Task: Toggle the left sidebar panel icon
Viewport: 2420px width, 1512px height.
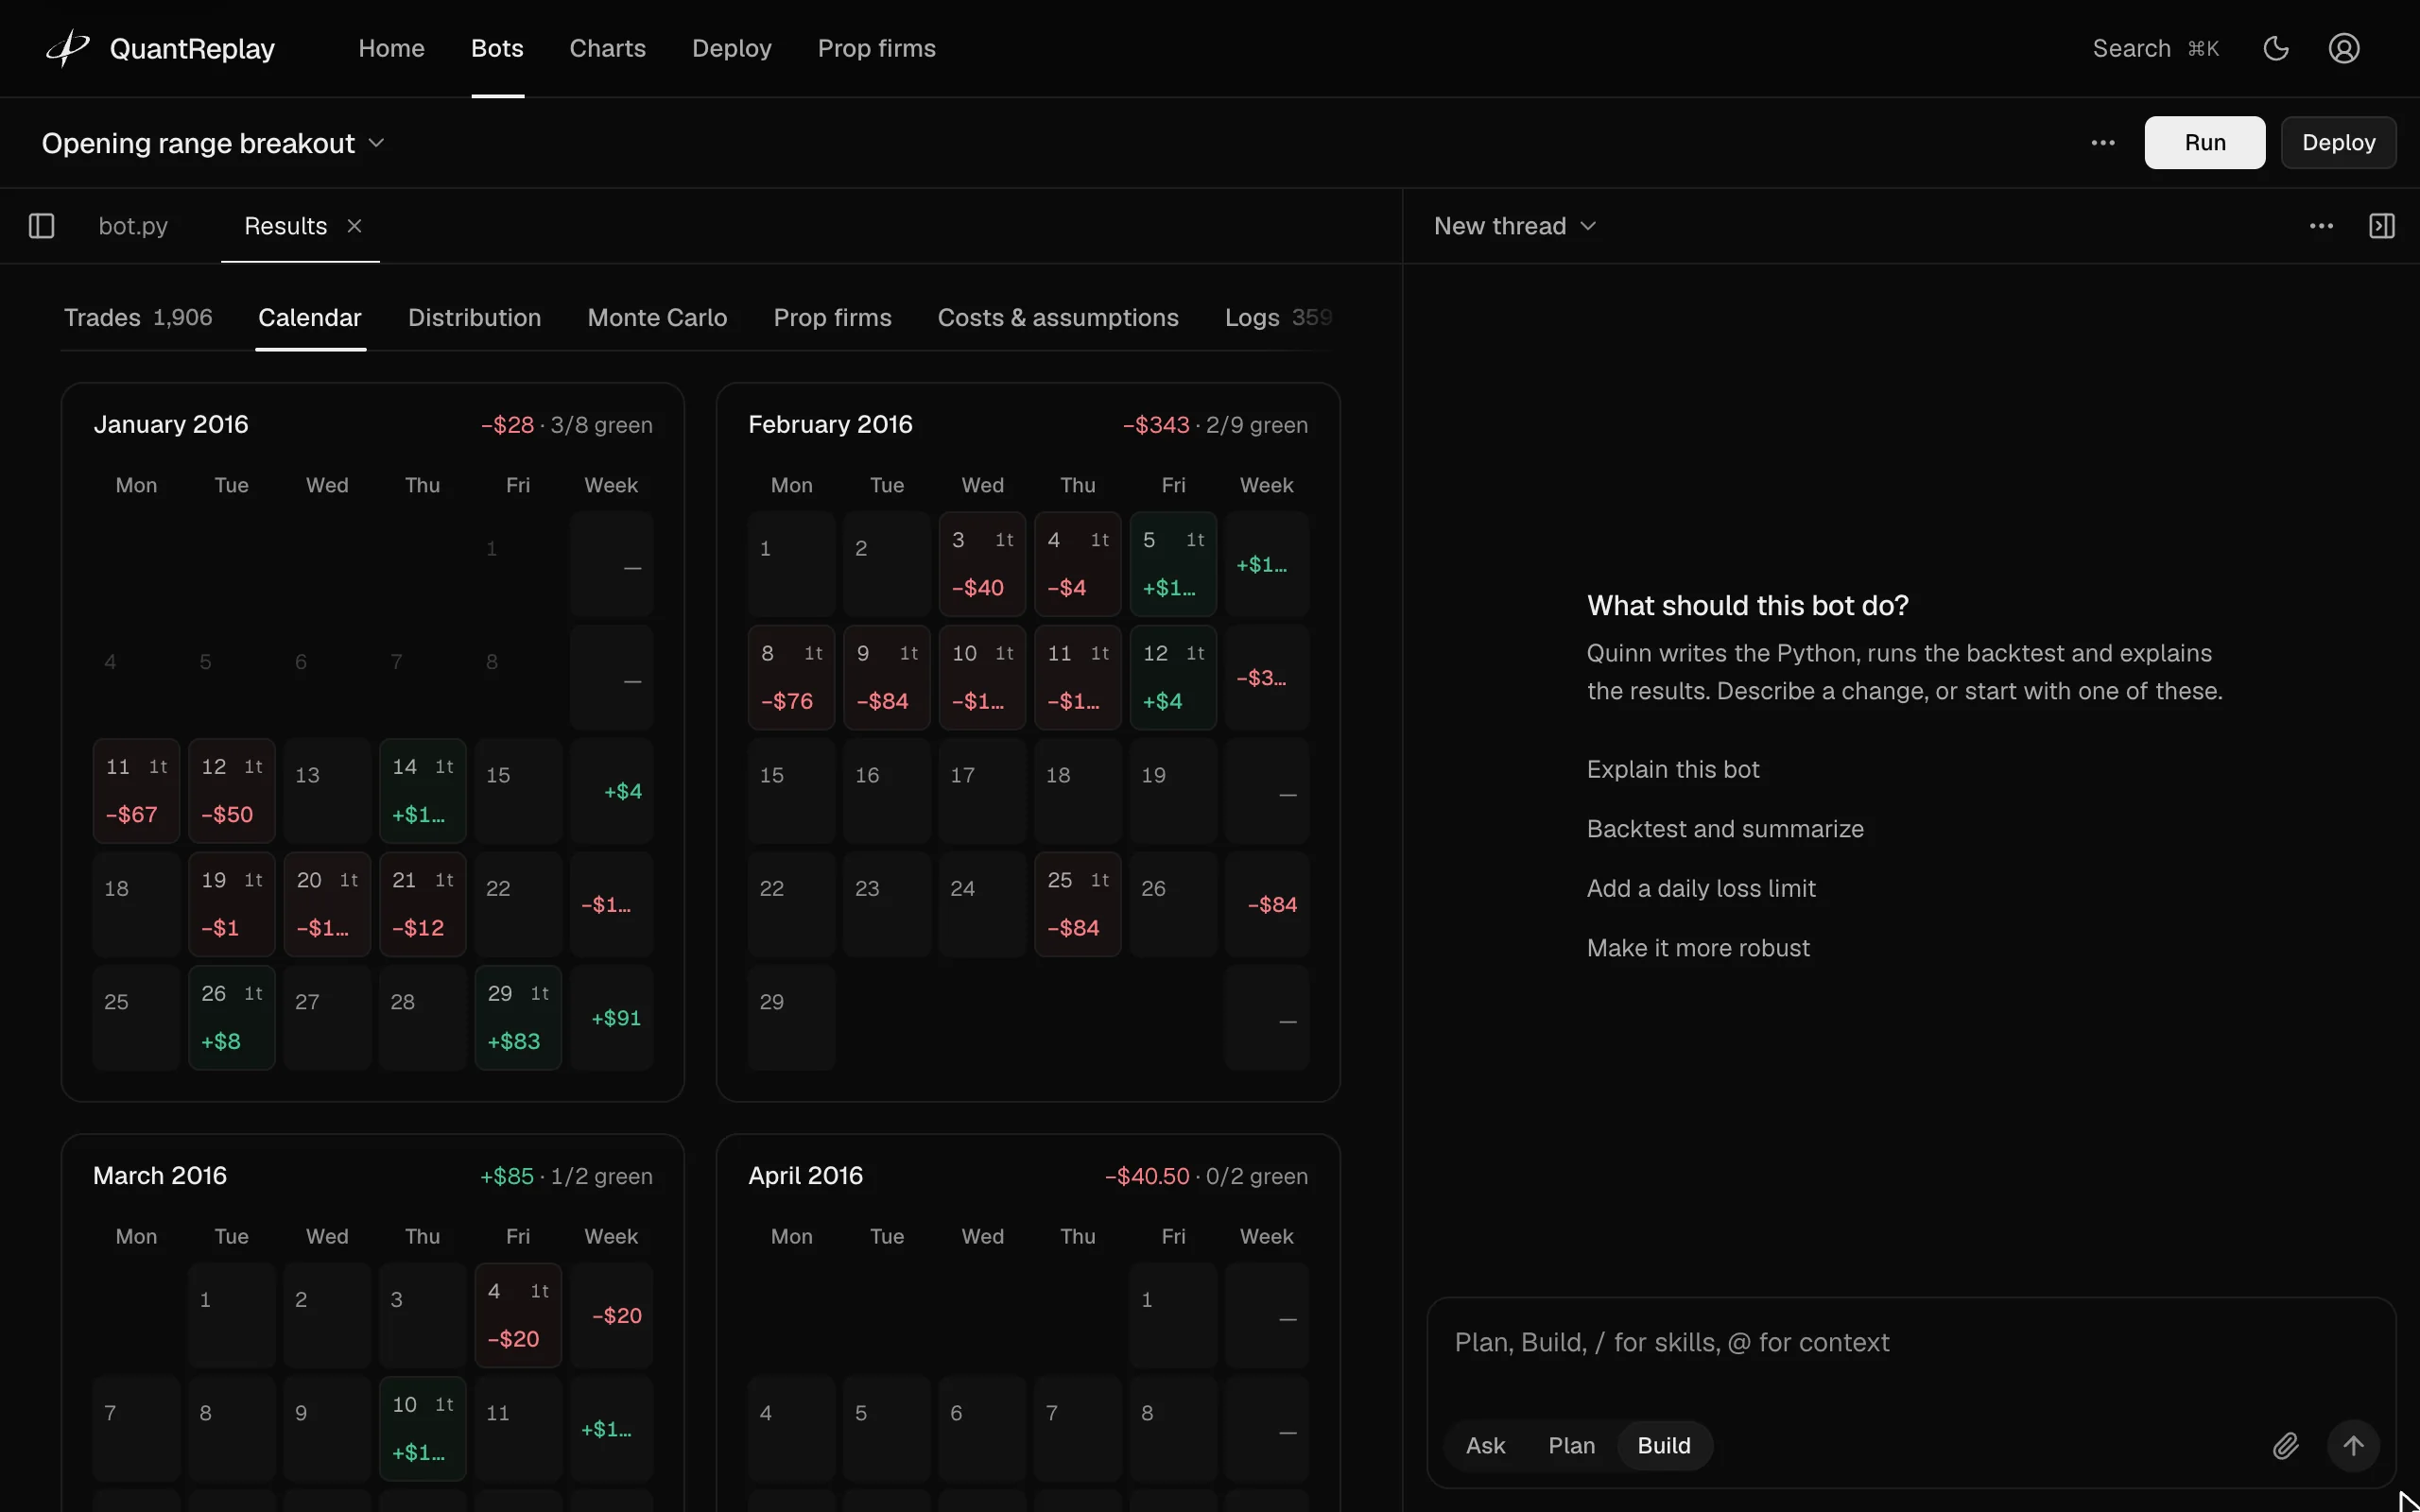Action: (41, 226)
